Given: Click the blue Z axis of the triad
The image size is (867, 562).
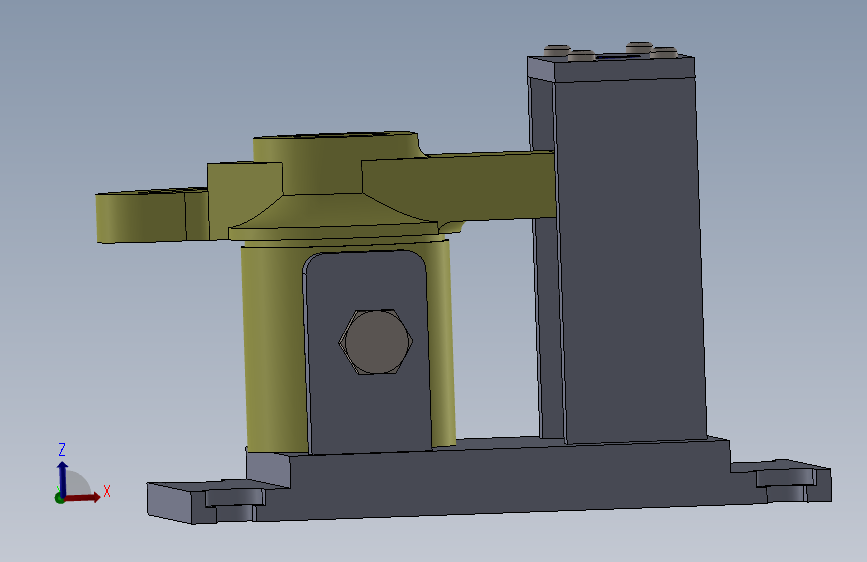Looking at the screenshot, I should tap(62, 479).
